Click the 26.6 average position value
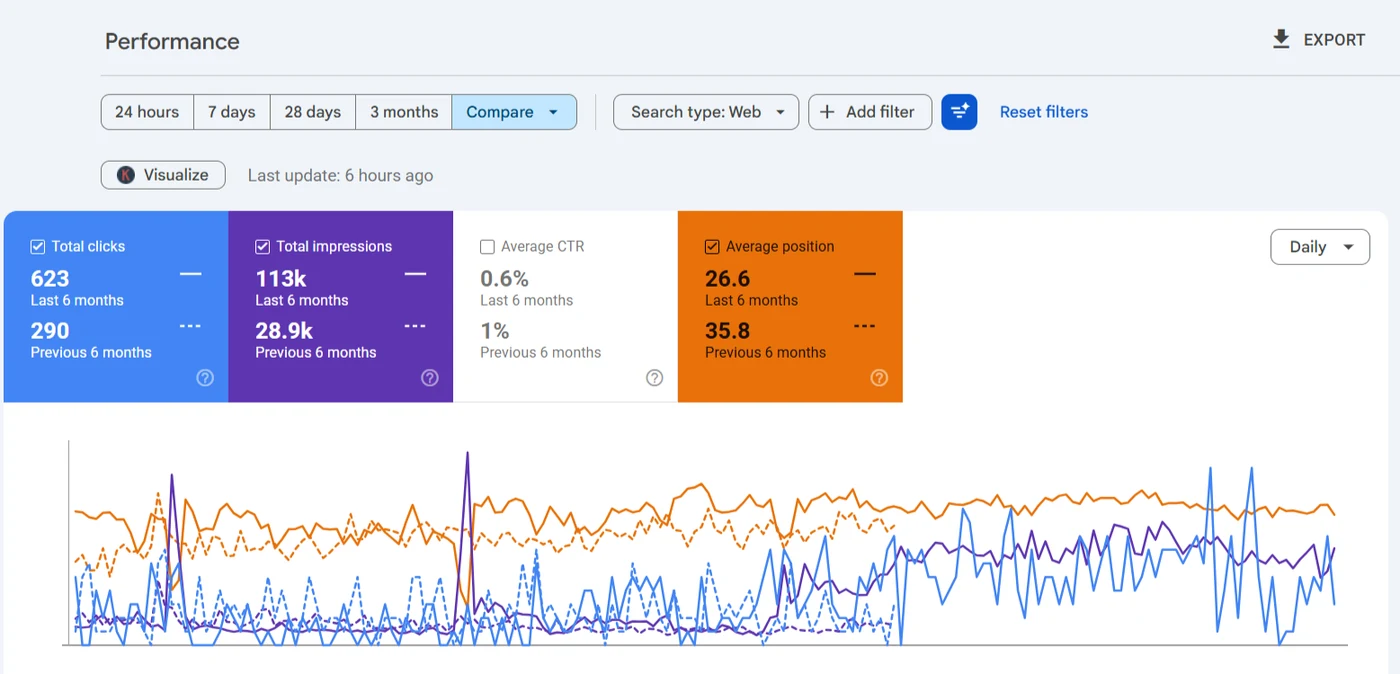 point(727,279)
